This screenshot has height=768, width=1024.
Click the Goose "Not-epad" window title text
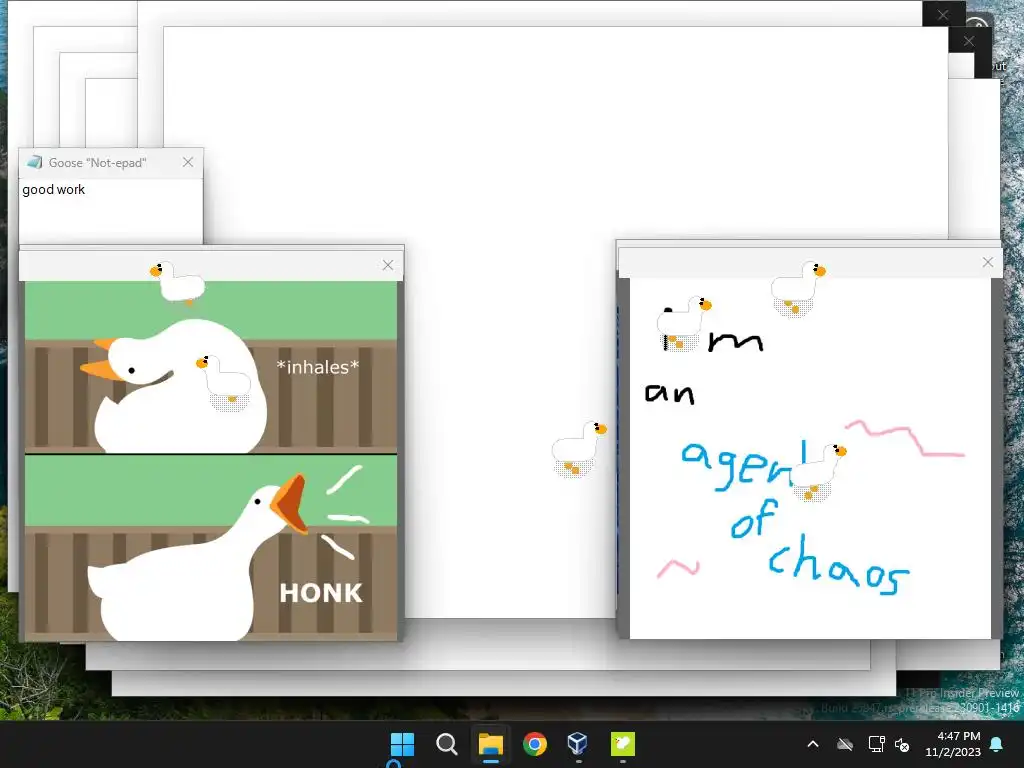[x=97, y=163]
